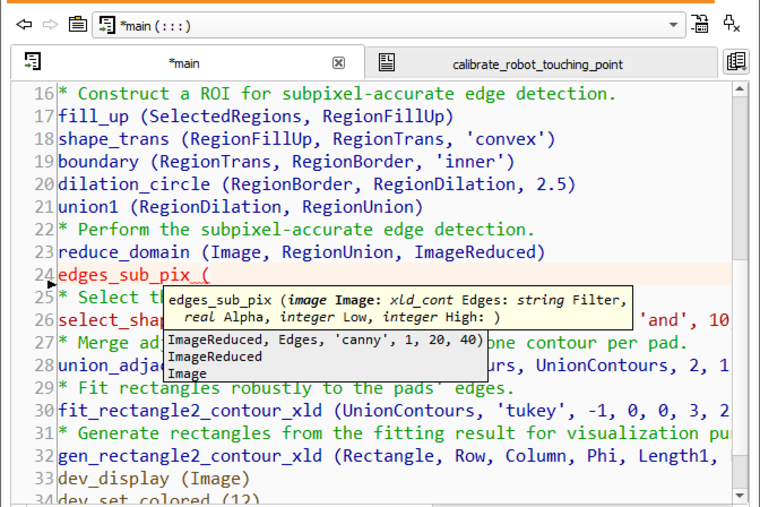The image size is (760, 507).
Task: Click the scrollbar down arrow
Action: coord(740,495)
